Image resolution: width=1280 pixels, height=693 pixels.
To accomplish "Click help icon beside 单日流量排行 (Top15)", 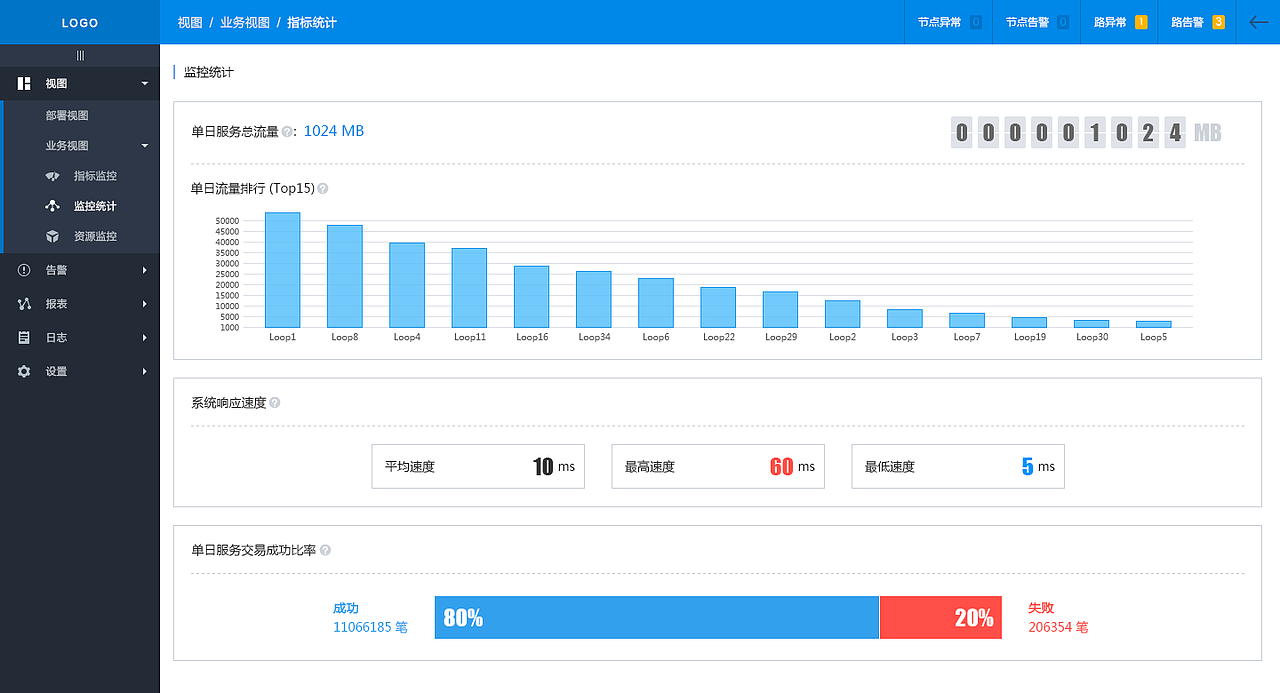I will click(x=323, y=188).
